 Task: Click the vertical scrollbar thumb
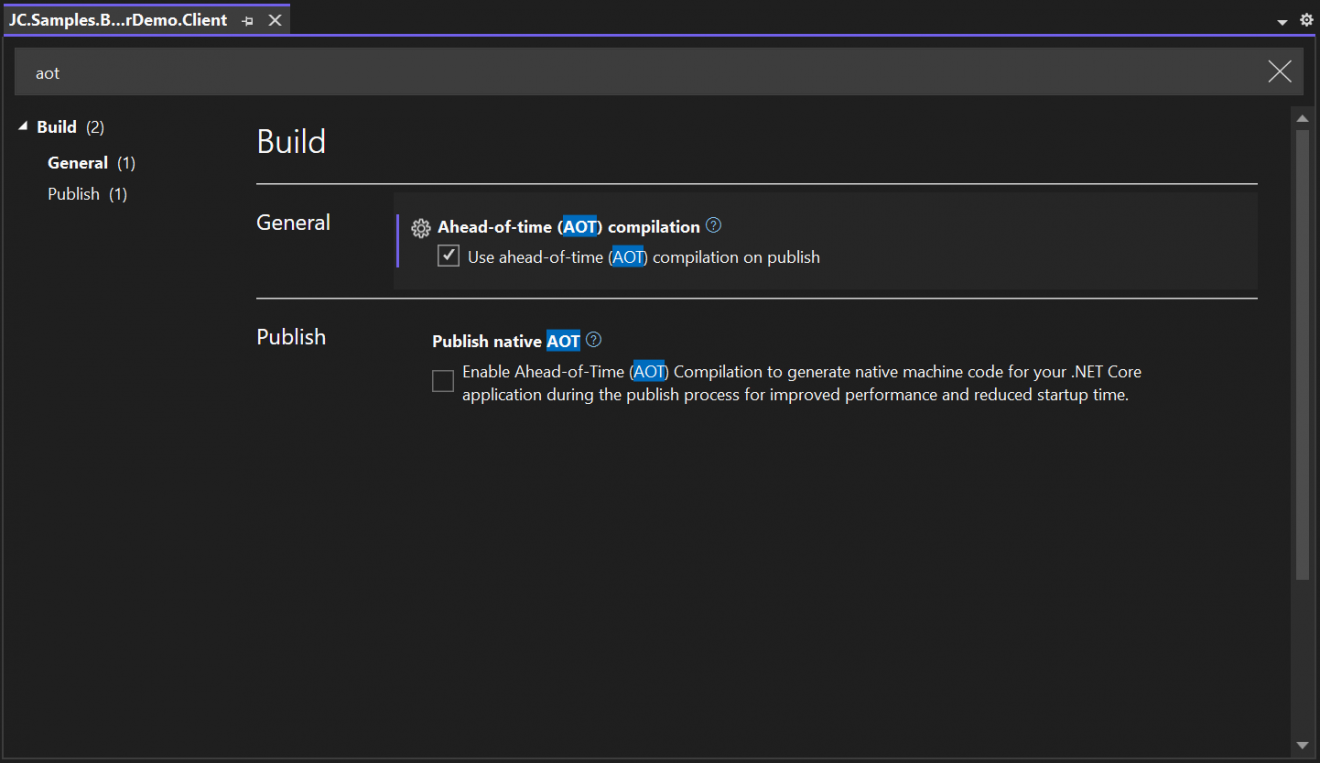(1302, 350)
